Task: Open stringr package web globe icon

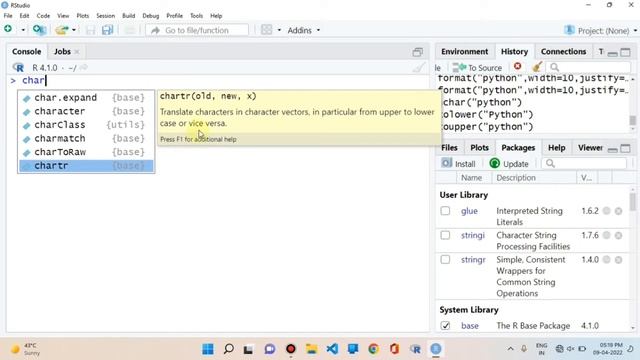Action: pos(607,260)
